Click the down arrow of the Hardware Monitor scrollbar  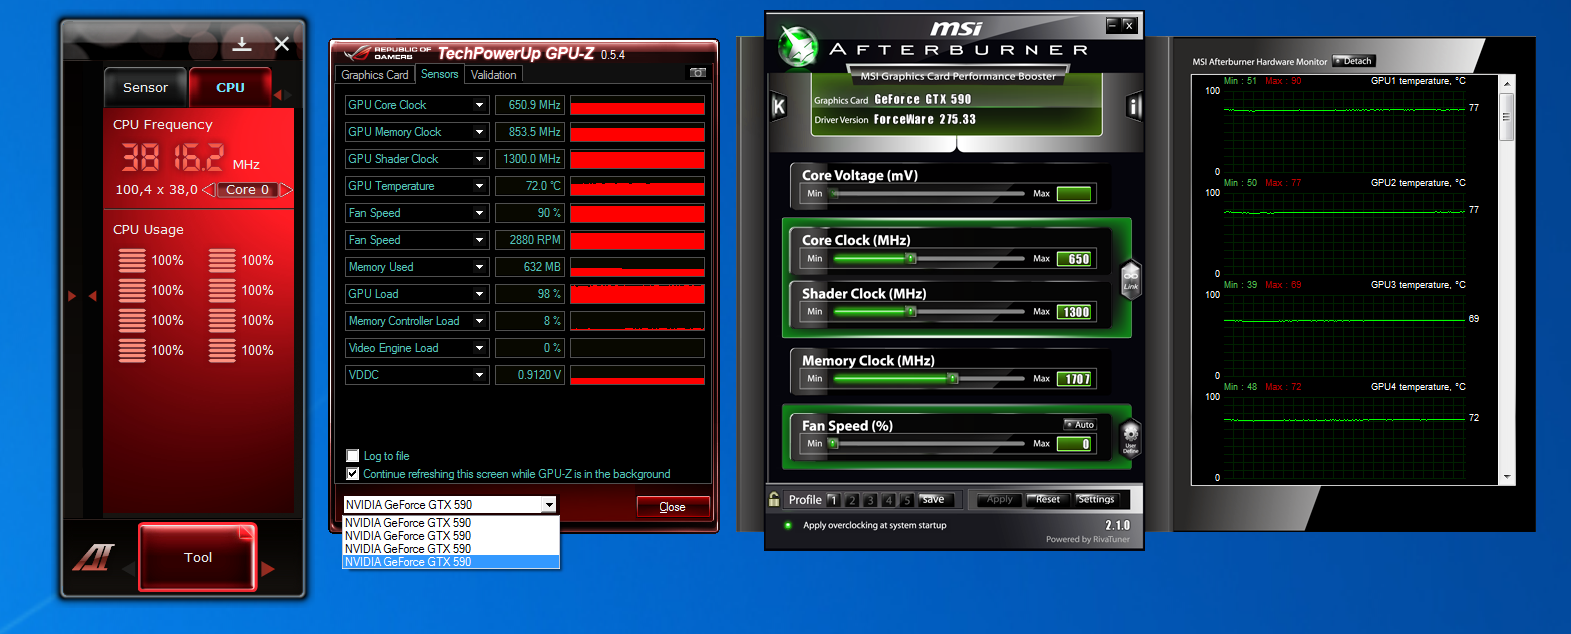click(x=1506, y=477)
